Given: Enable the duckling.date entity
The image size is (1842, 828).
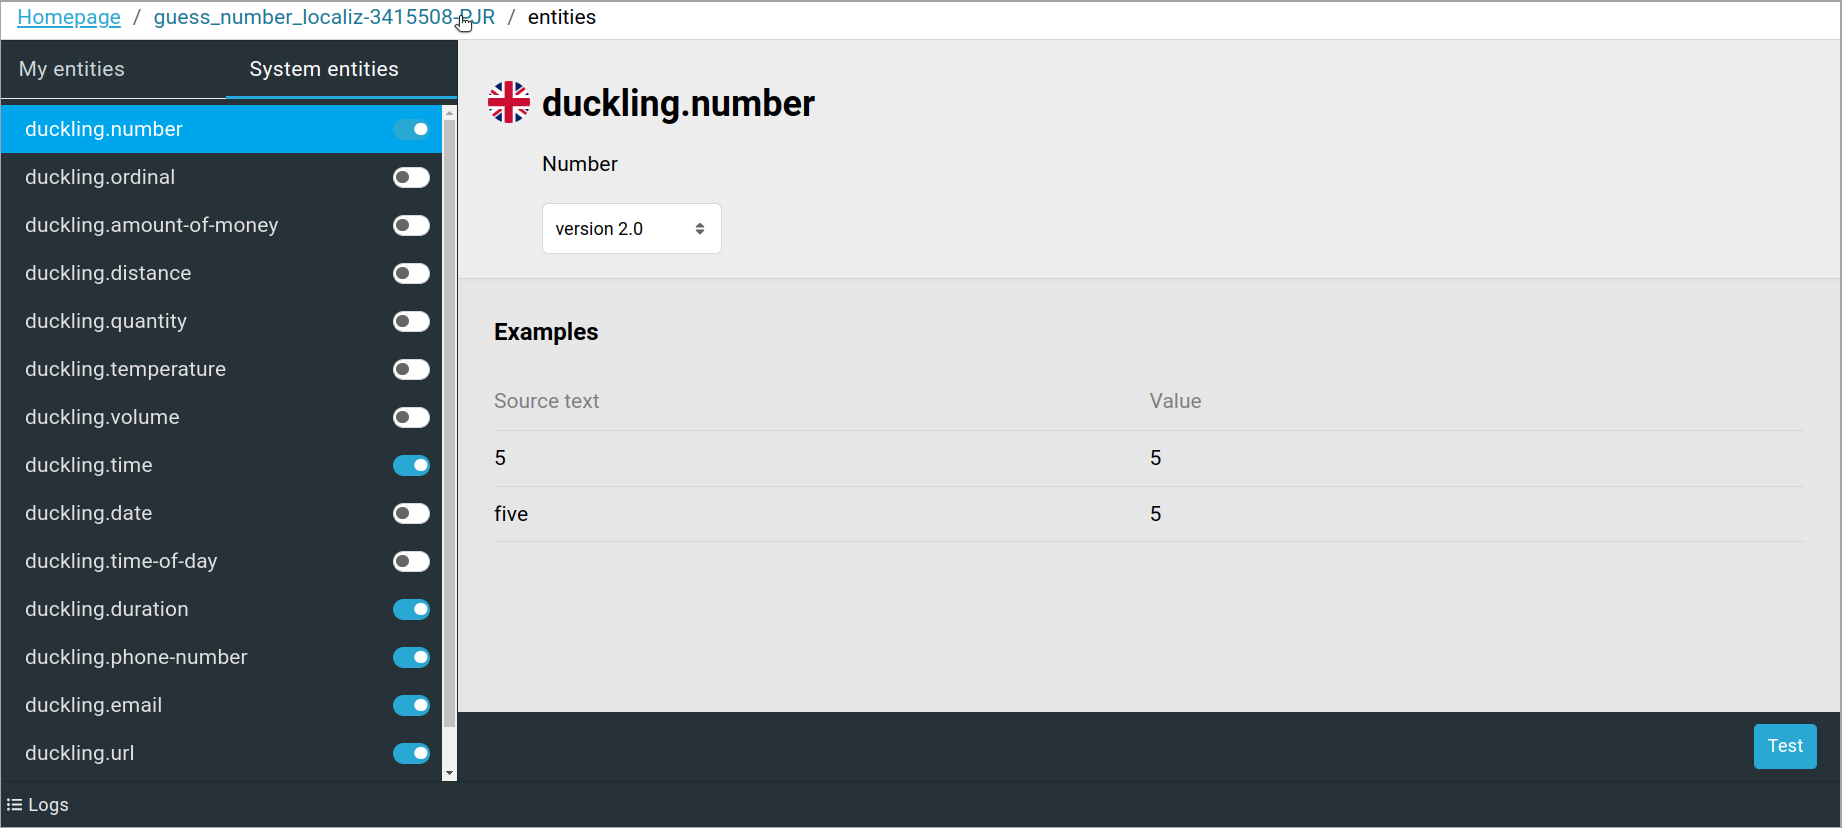Looking at the screenshot, I should 411,513.
